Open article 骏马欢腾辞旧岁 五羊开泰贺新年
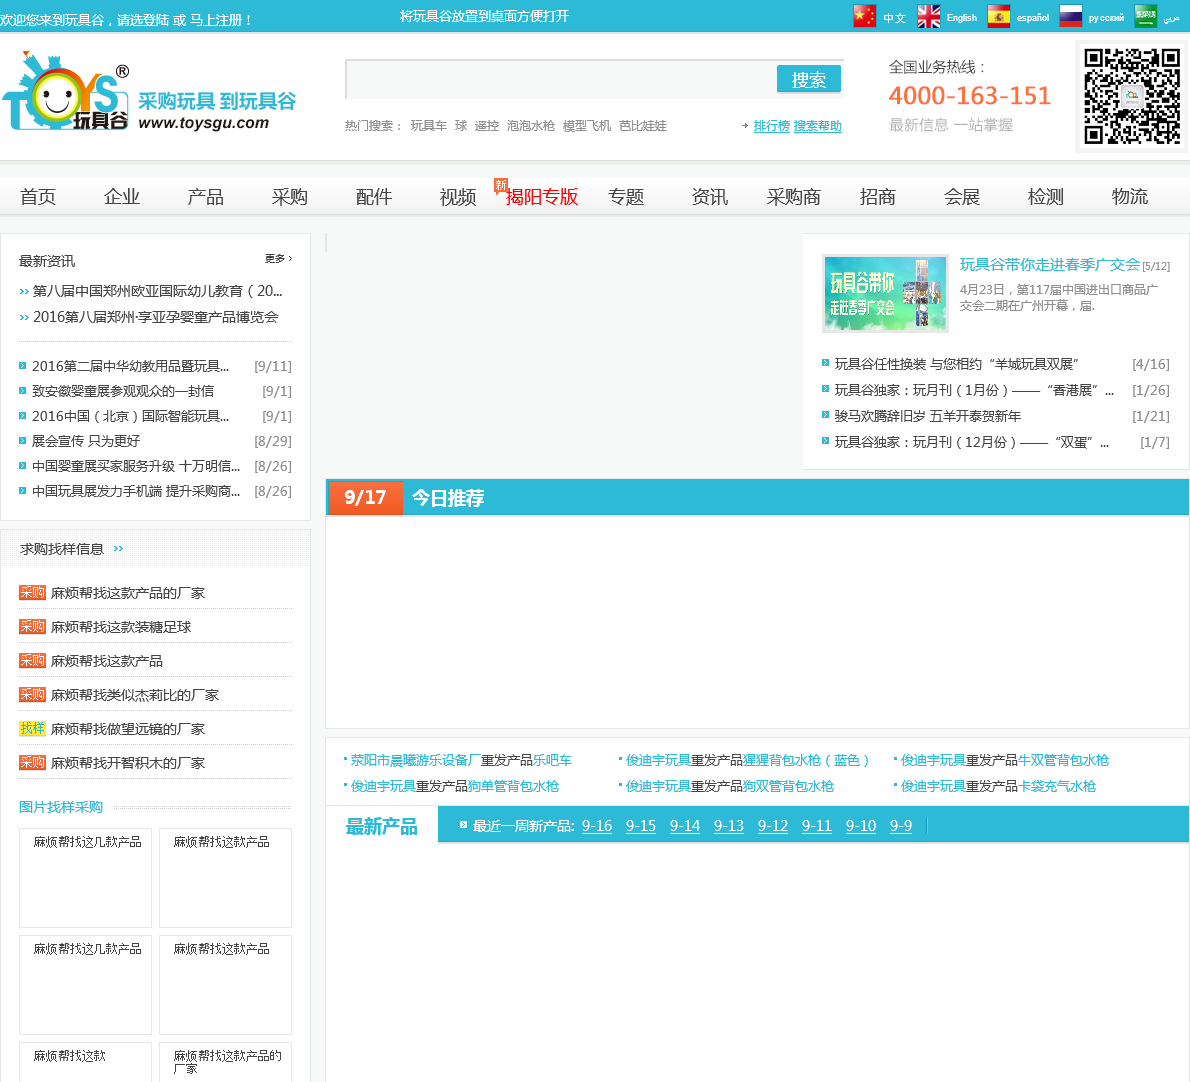This screenshot has width=1190, height=1082. click(927, 416)
